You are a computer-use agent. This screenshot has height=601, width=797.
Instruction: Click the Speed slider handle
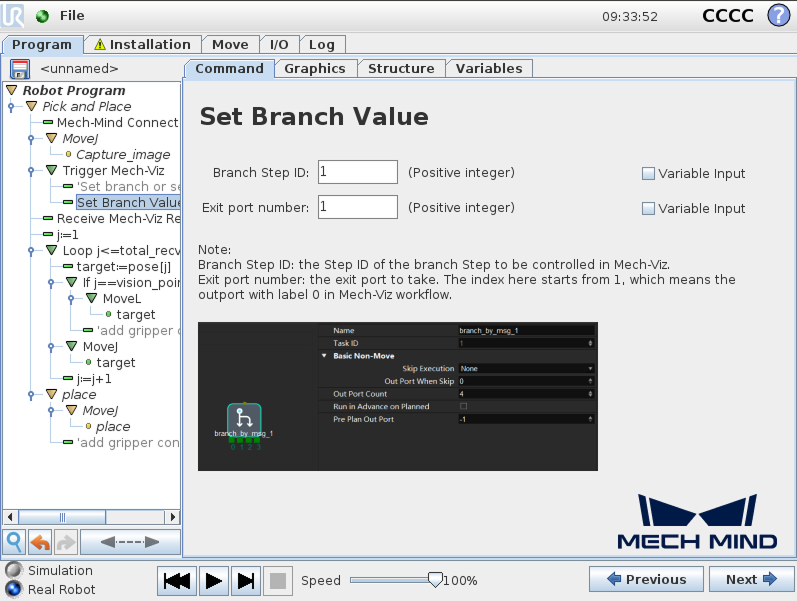tap(435, 580)
